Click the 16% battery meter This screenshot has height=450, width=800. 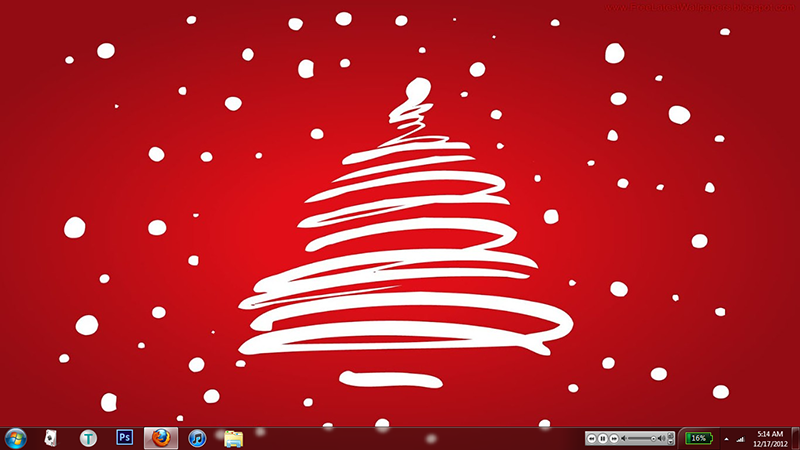coord(698,438)
